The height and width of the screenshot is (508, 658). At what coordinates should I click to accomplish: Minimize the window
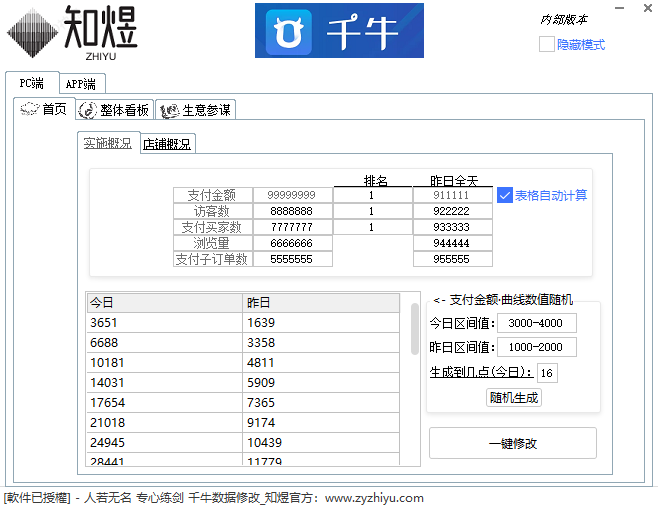619,8
